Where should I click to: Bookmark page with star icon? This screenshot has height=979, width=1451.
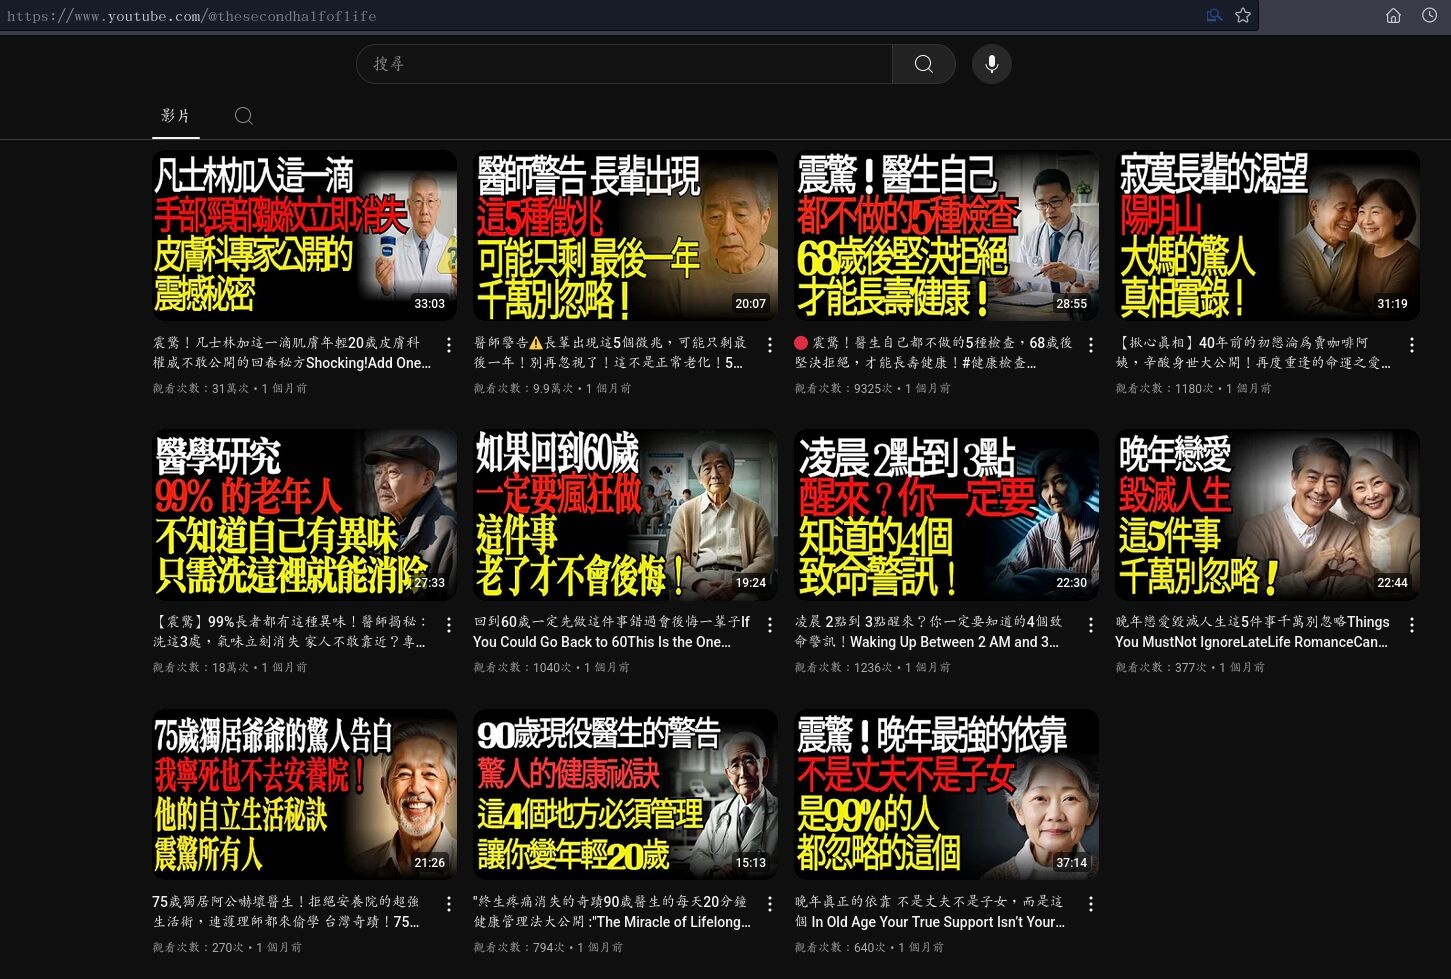click(1243, 15)
